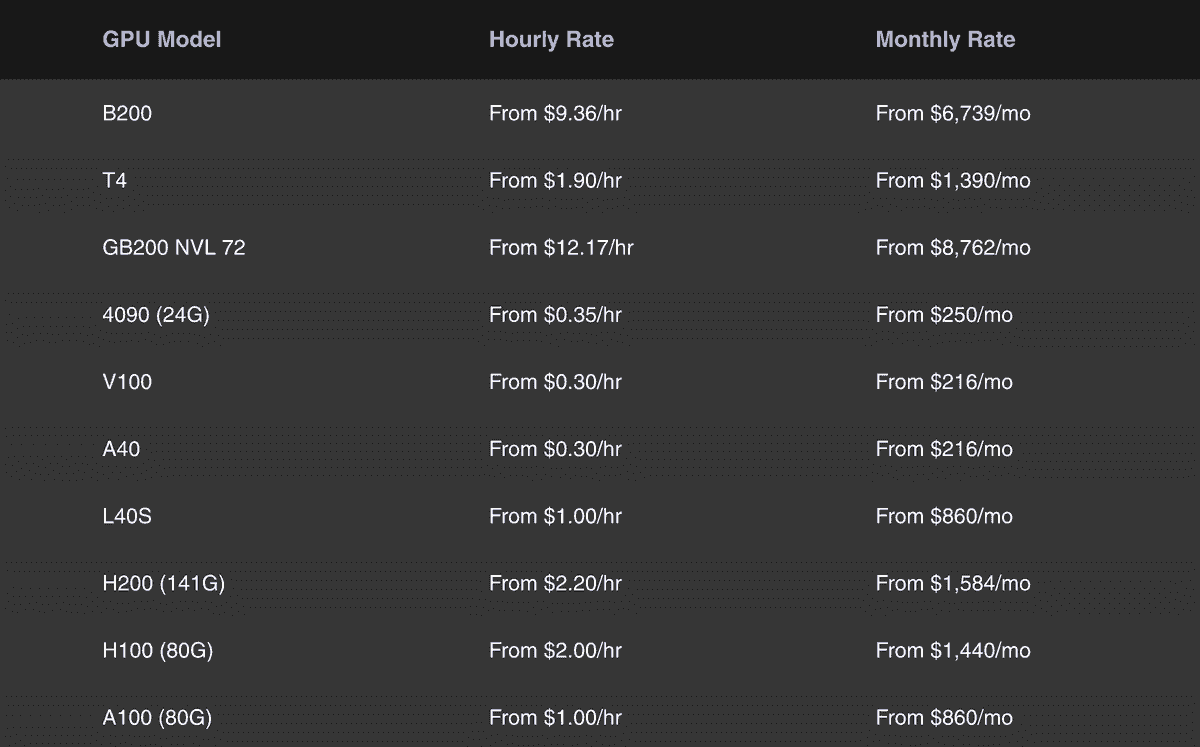The image size is (1200, 747).
Task: Click the A100 (80G) model name
Action: pyautogui.click(x=157, y=717)
